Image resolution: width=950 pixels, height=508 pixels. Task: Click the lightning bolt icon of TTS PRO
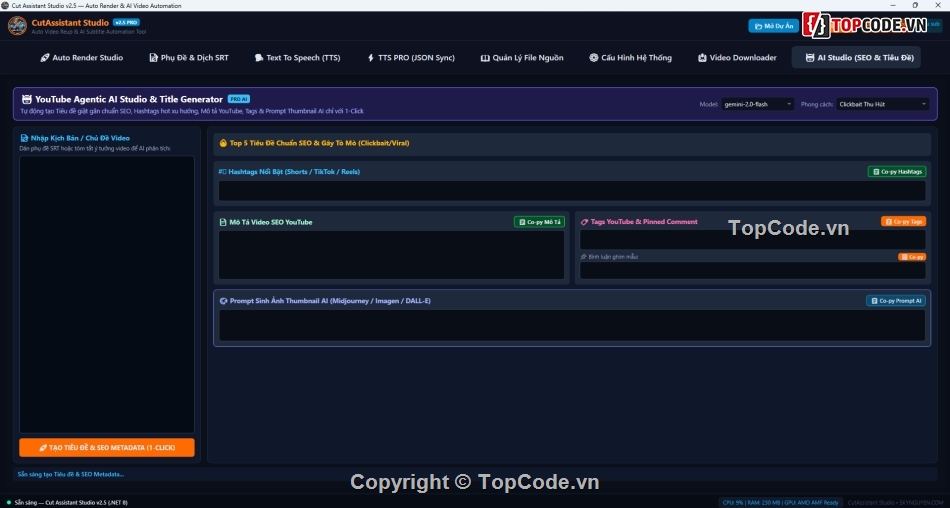371,58
